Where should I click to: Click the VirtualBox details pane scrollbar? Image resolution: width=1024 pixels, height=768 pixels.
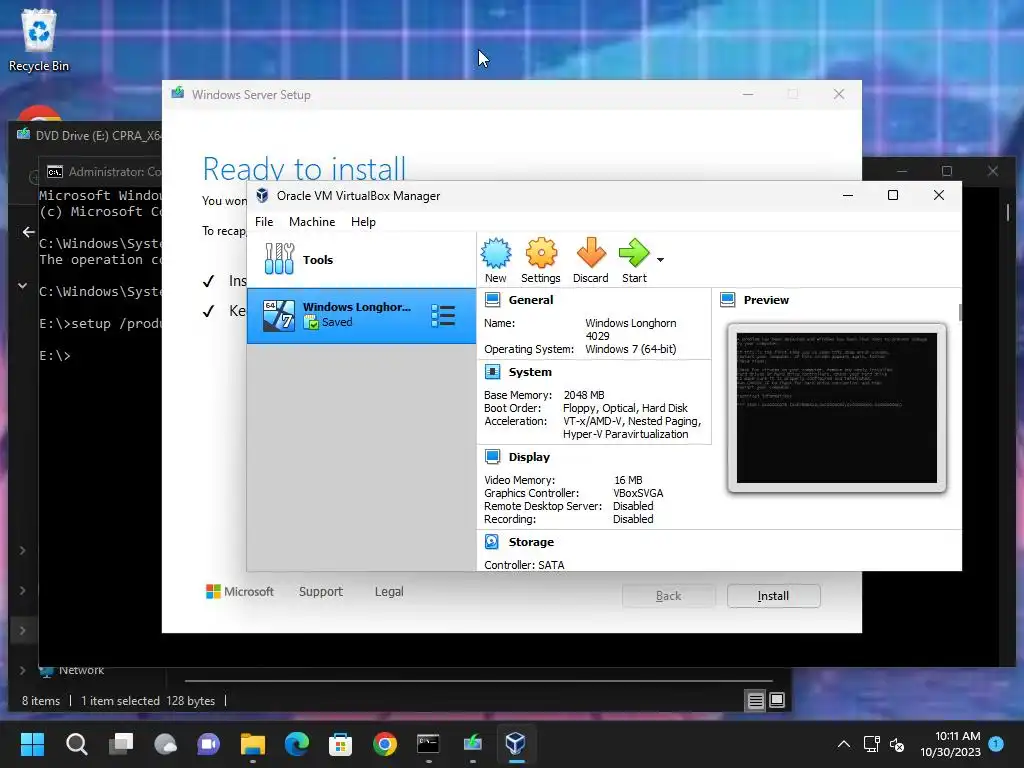(960, 312)
